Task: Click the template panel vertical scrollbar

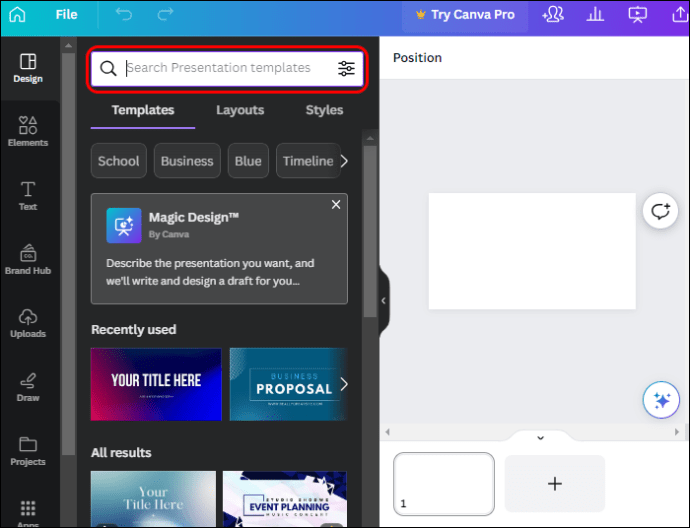Action: (370, 231)
